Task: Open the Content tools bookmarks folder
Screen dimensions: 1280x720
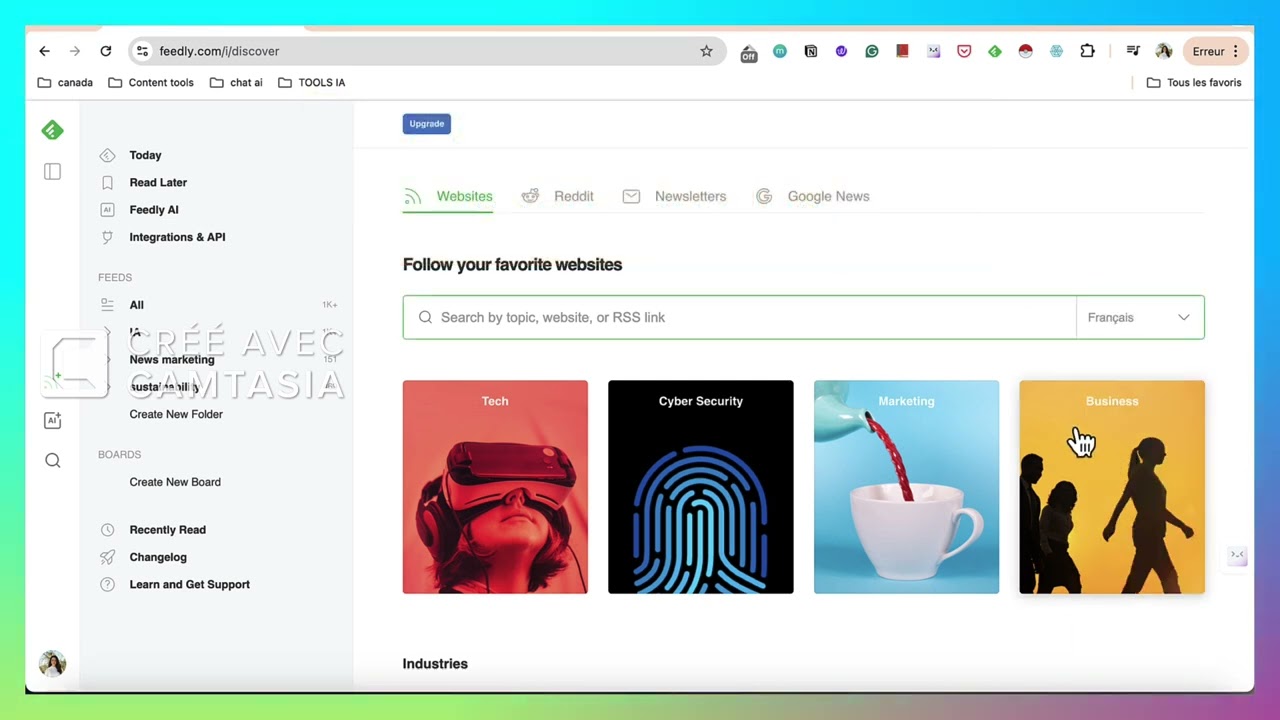Action: [151, 82]
